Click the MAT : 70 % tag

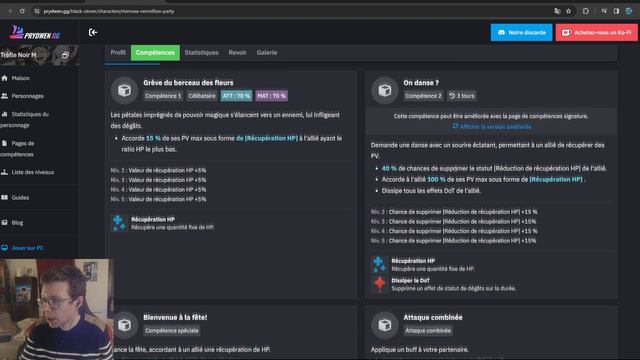(271, 96)
